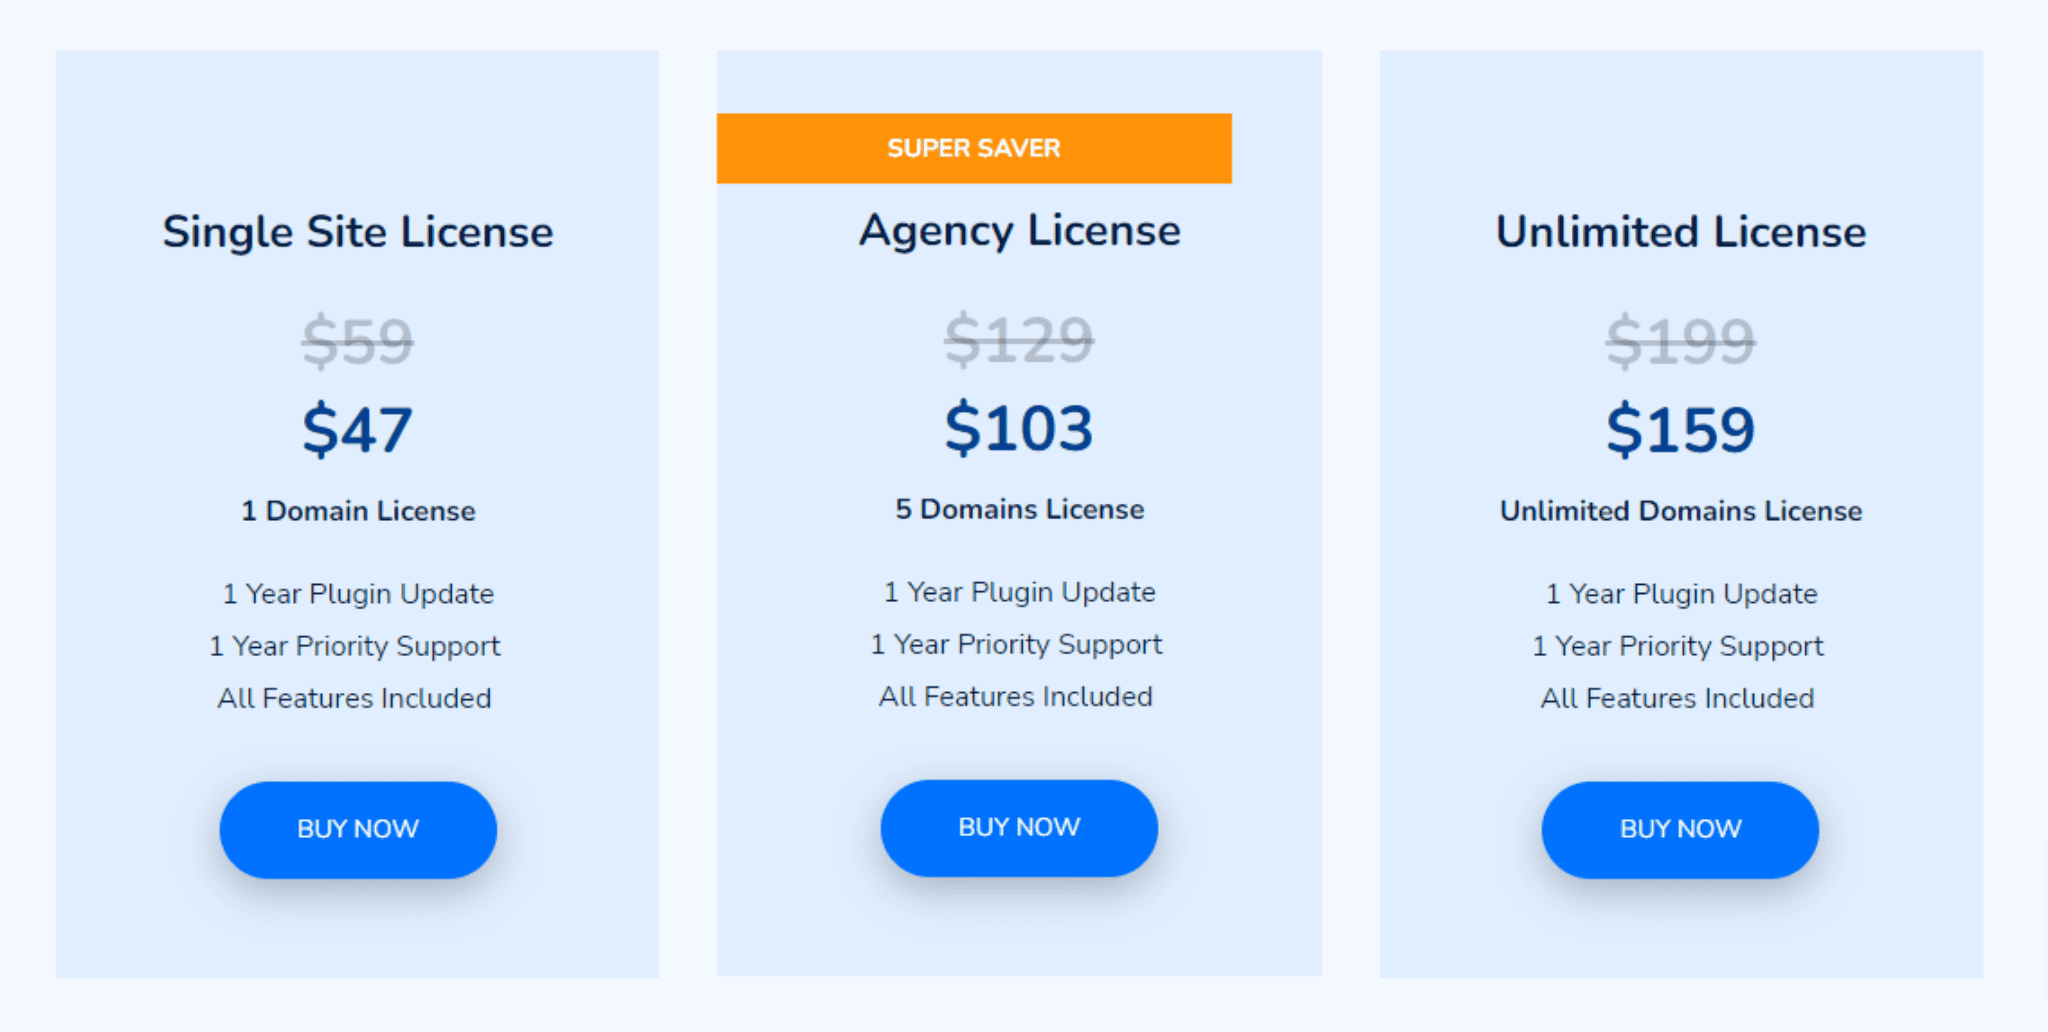Click BUY NOW for Single Site License
The image size is (2048, 1032).
point(358,830)
